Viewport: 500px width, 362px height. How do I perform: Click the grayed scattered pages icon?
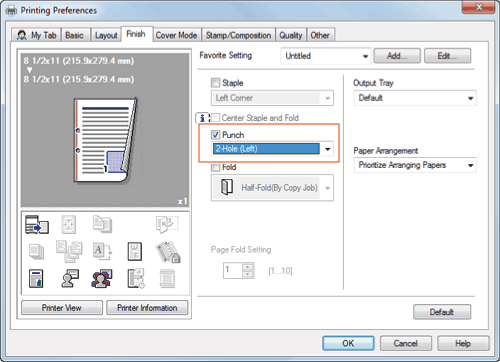click(69, 252)
